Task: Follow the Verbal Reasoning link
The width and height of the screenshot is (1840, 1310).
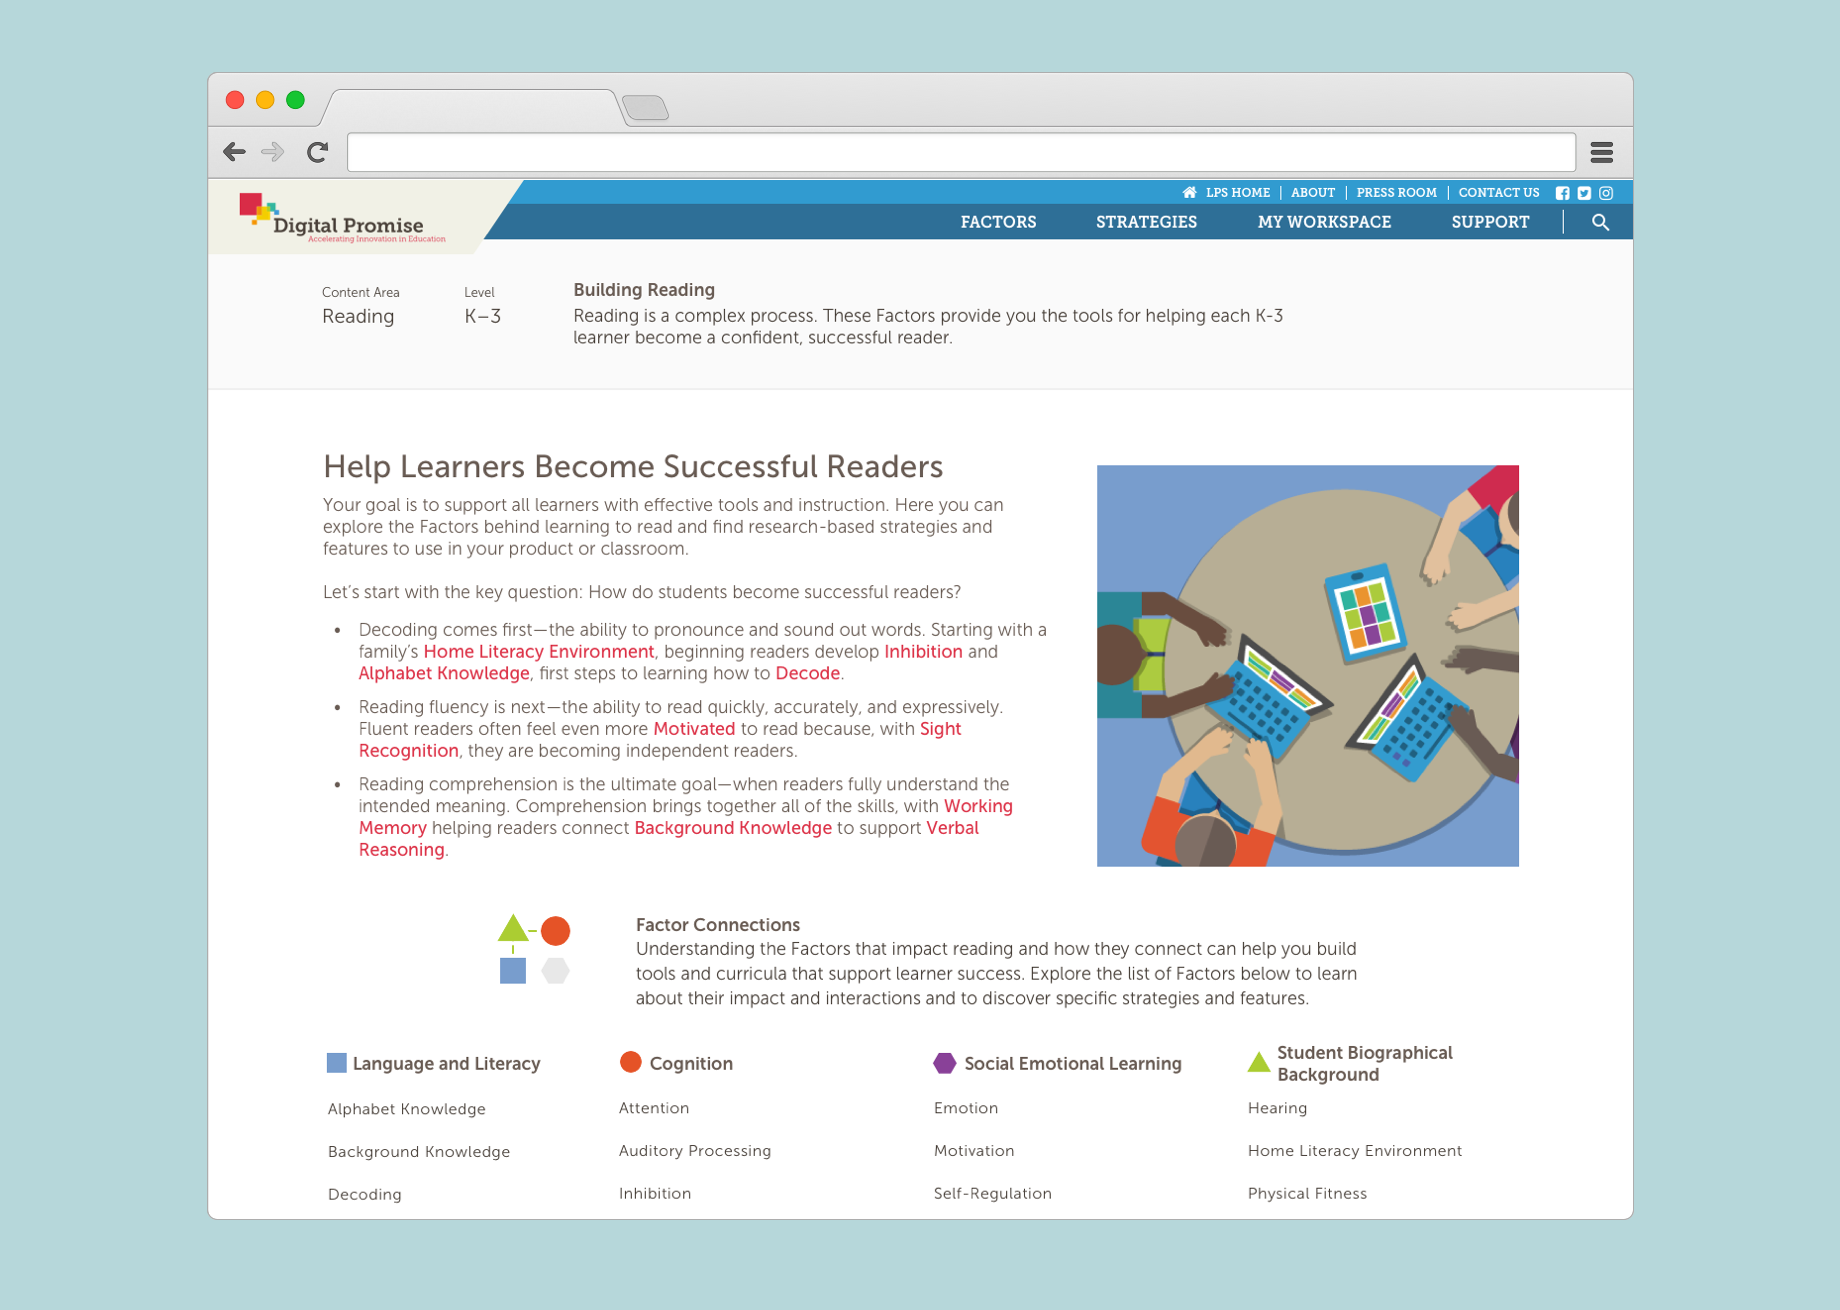Action: pos(952,828)
